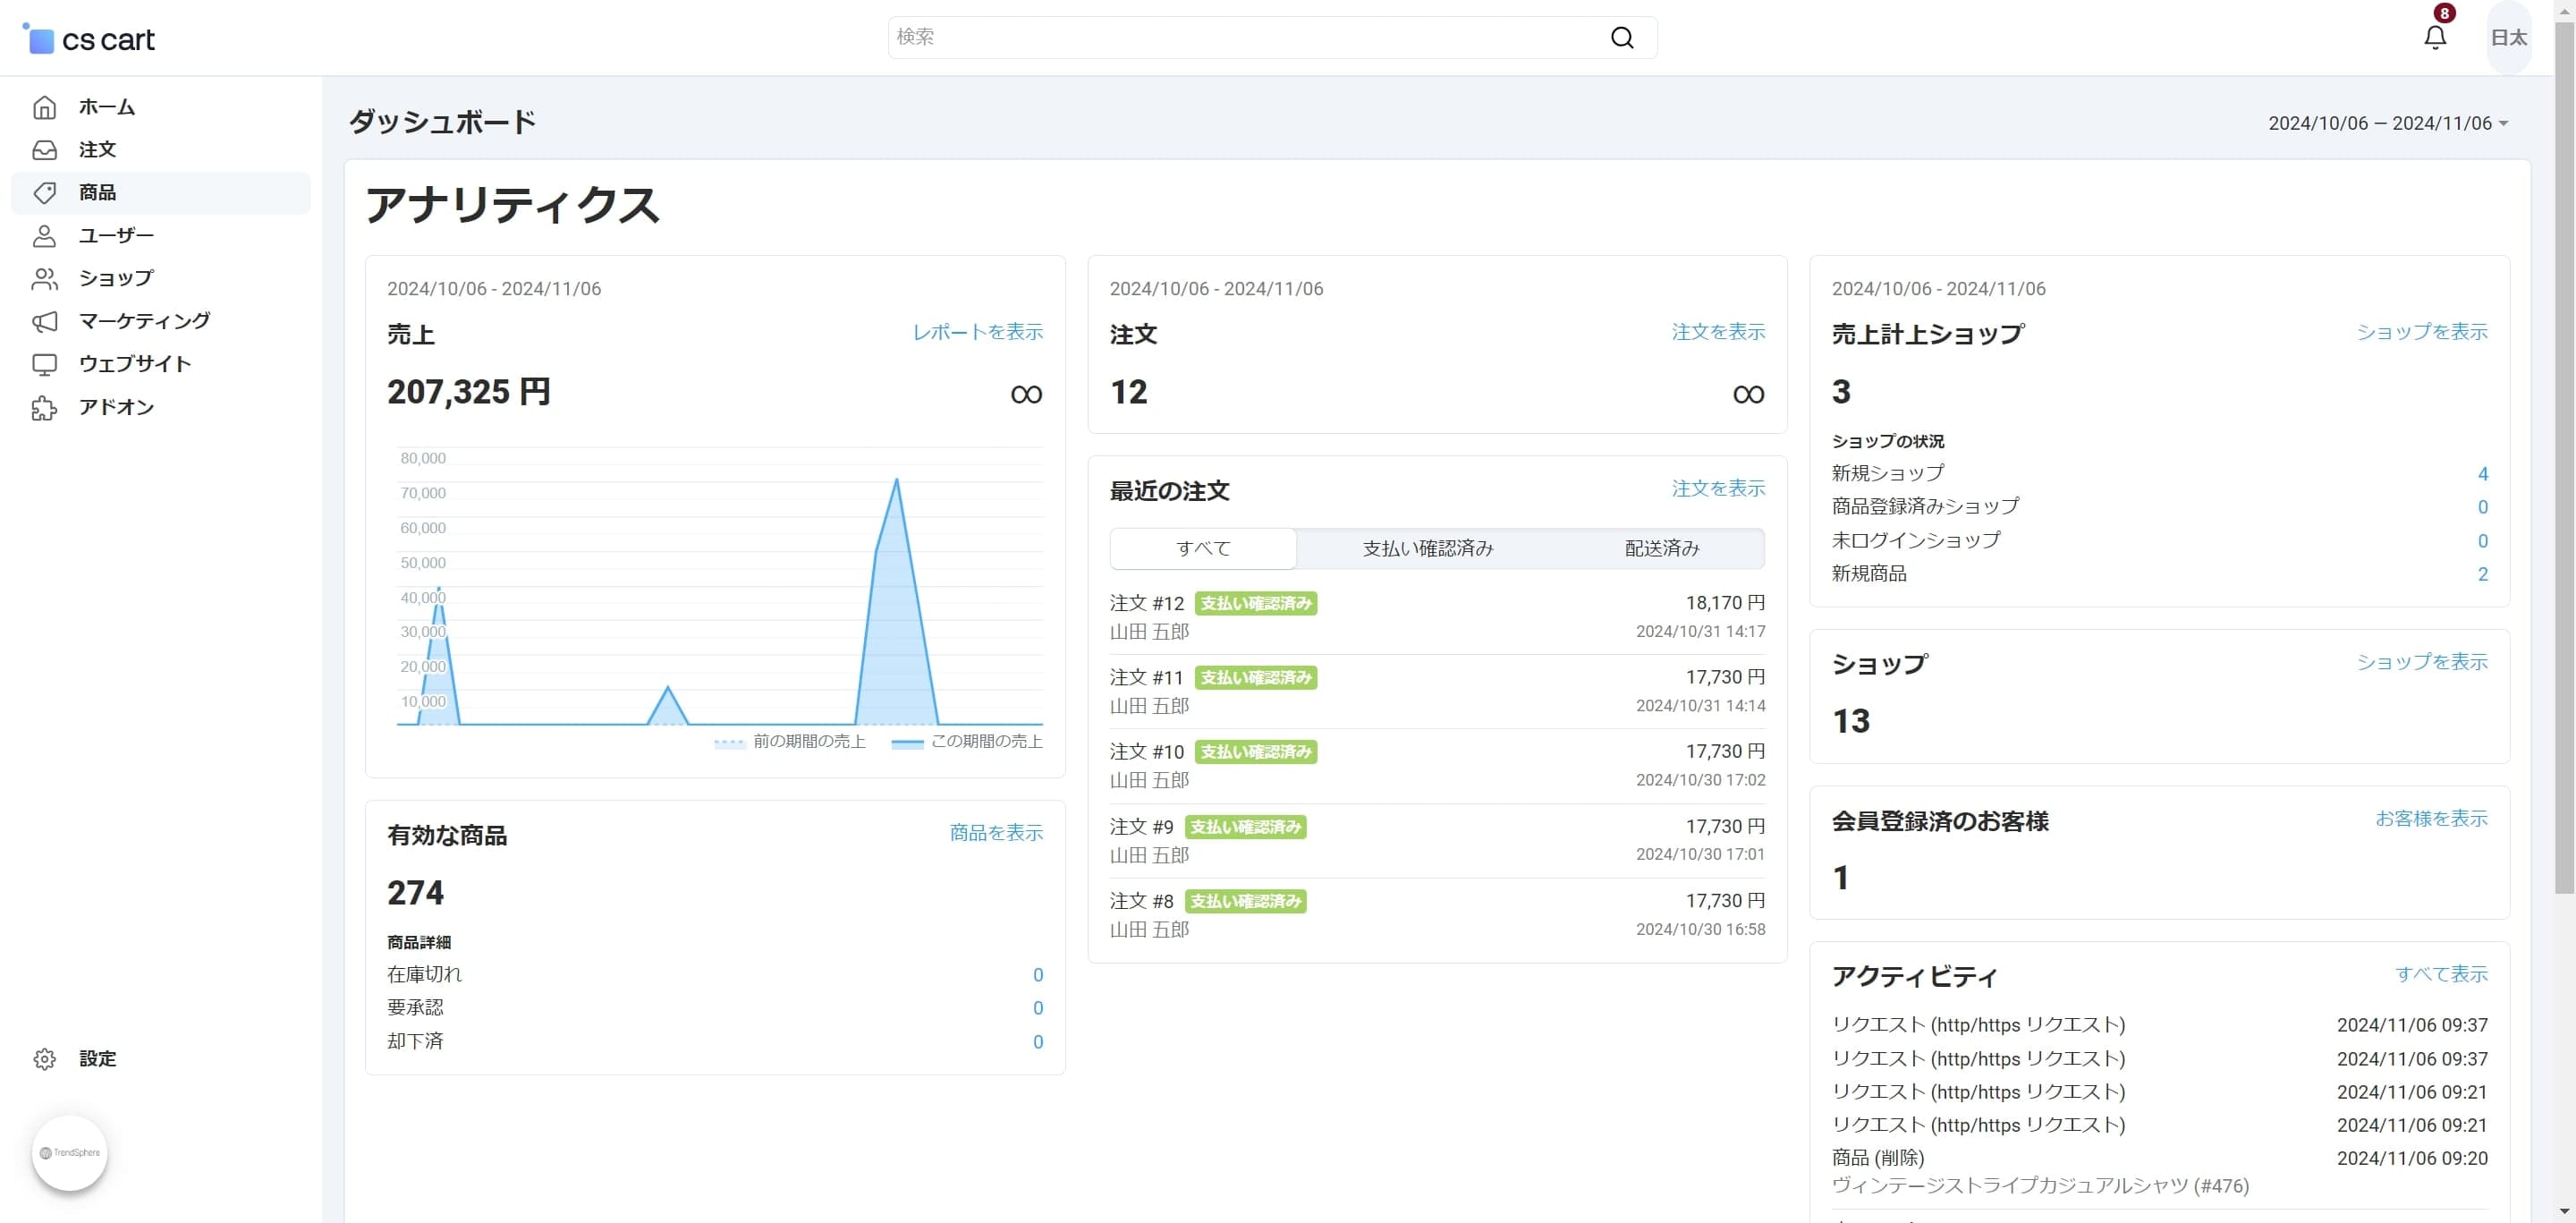The image size is (2576, 1223).
Task: Select the すべて orders tab
Action: (x=1203, y=548)
